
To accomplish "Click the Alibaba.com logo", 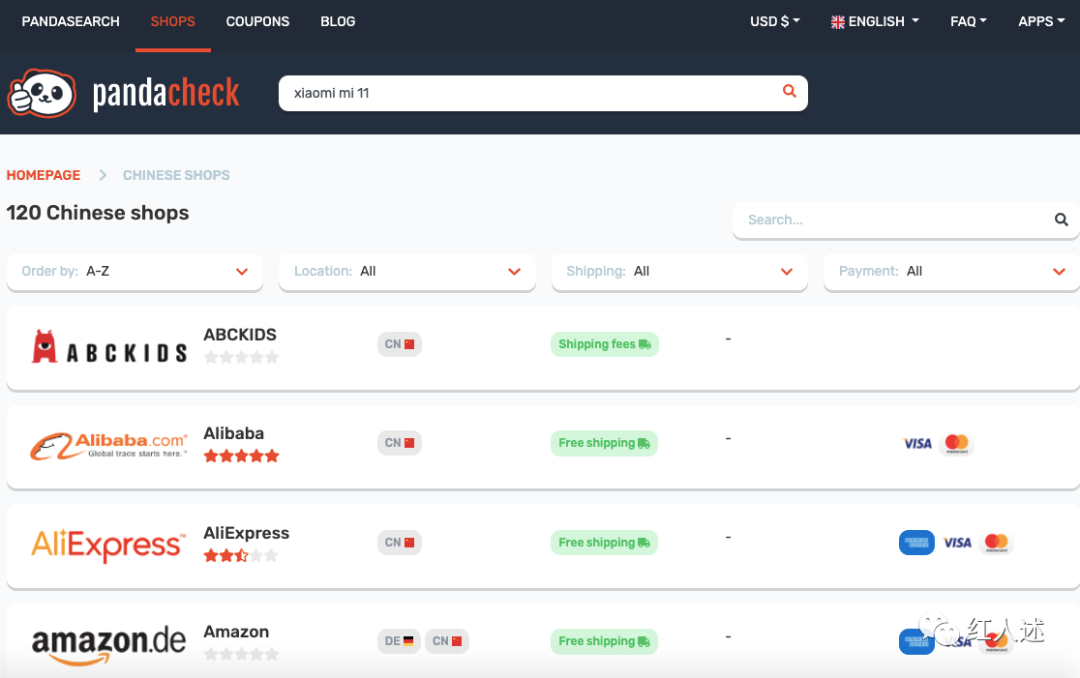I will coord(109,446).
